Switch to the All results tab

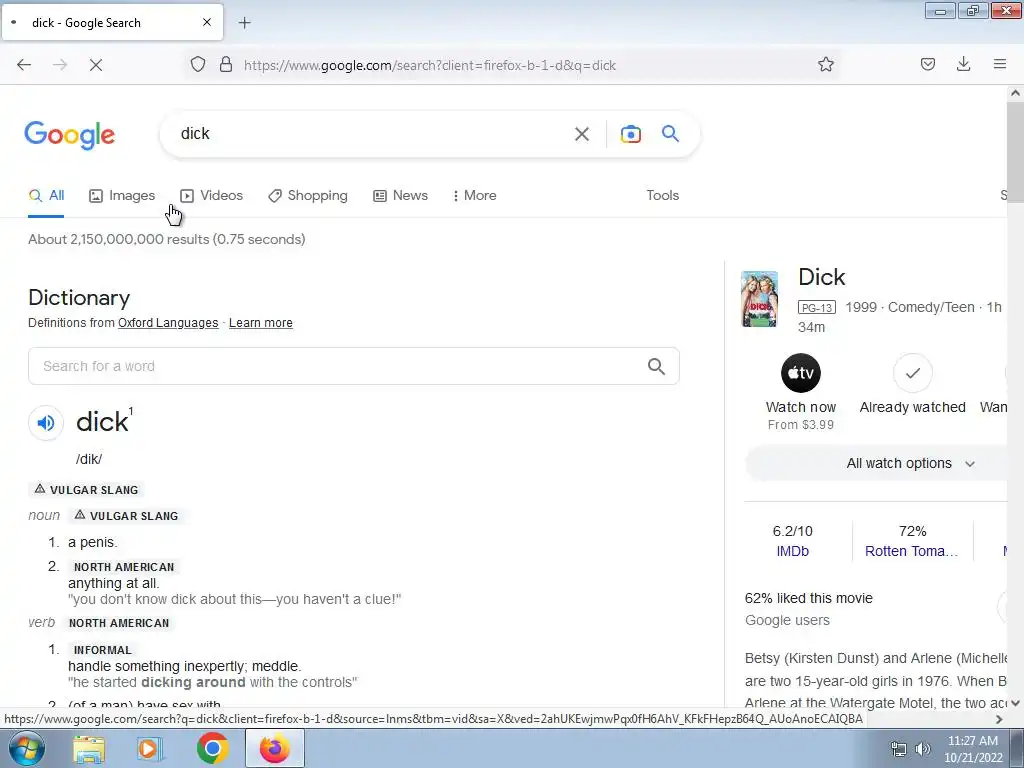click(46, 195)
